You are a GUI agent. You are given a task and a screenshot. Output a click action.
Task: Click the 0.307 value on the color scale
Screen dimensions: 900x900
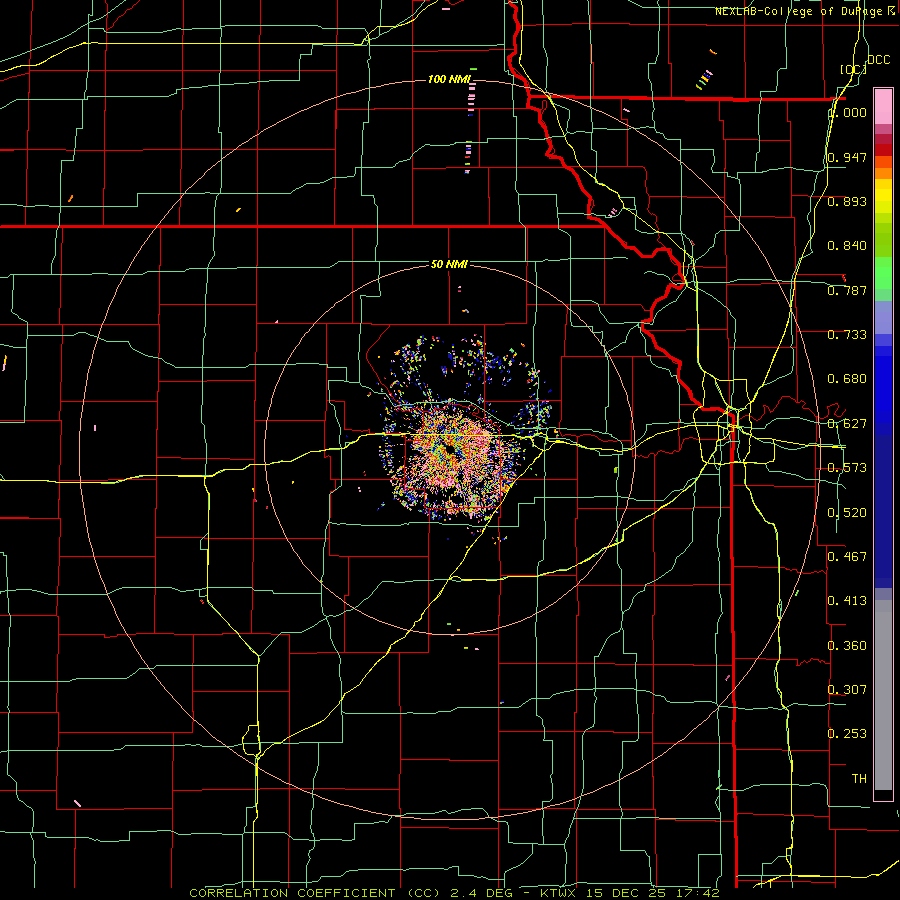(x=847, y=689)
